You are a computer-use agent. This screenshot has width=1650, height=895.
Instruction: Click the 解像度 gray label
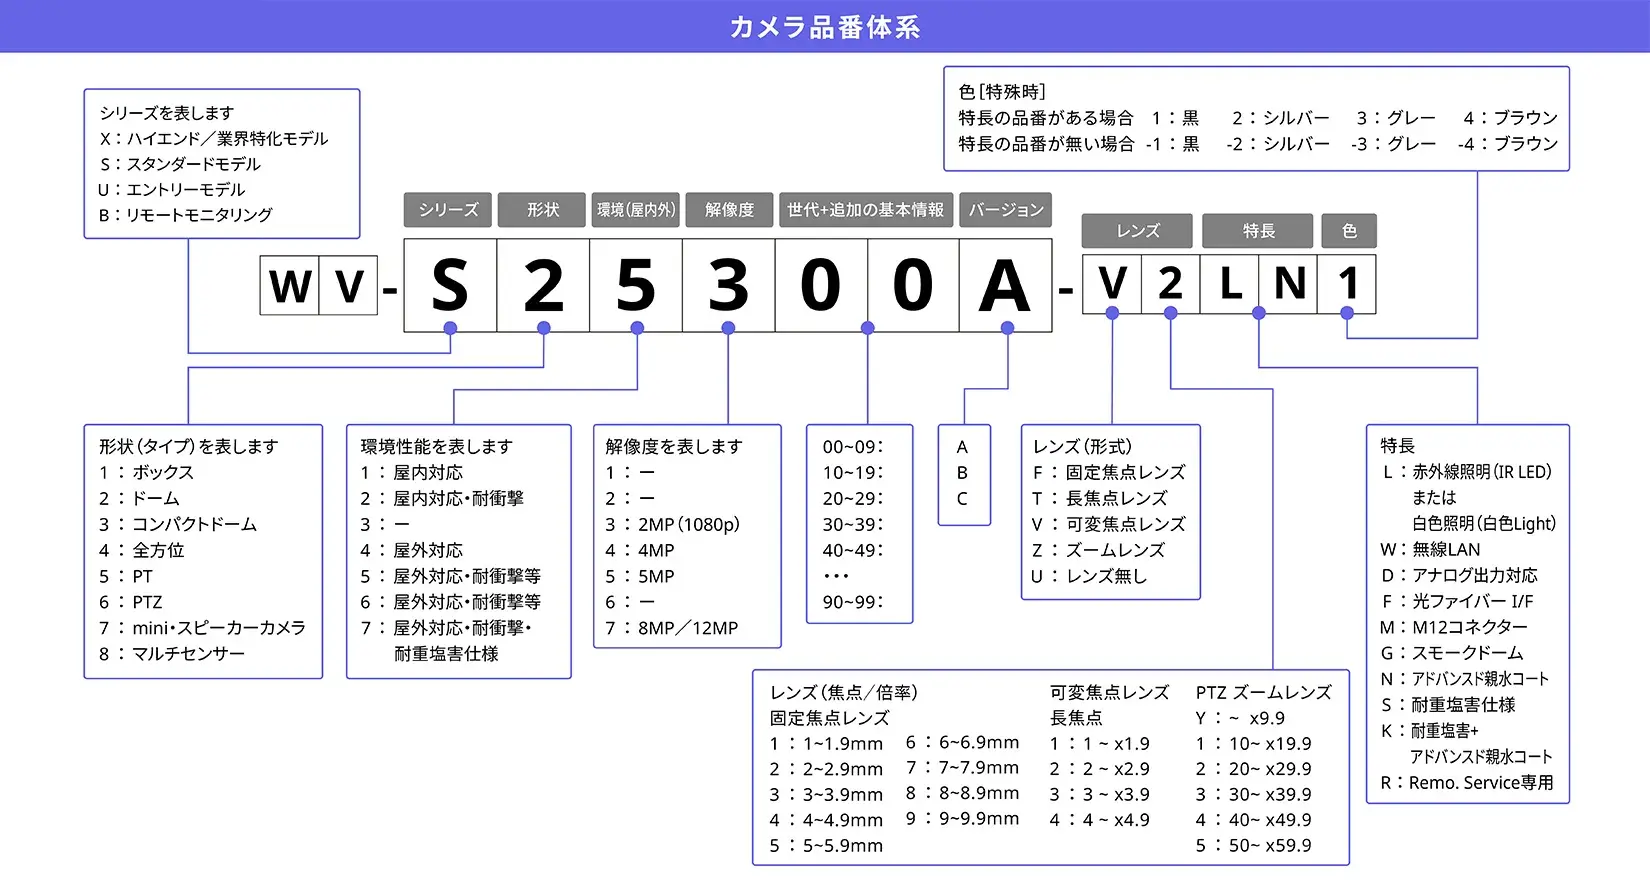point(729,210)
